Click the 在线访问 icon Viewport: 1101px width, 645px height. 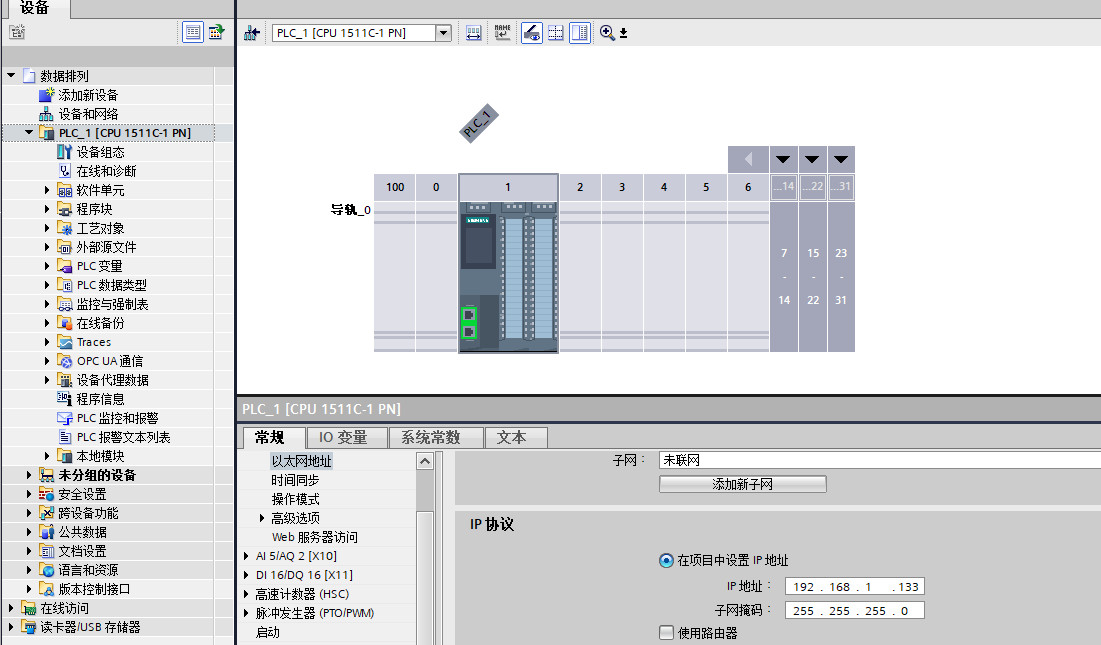coord(28,608)
